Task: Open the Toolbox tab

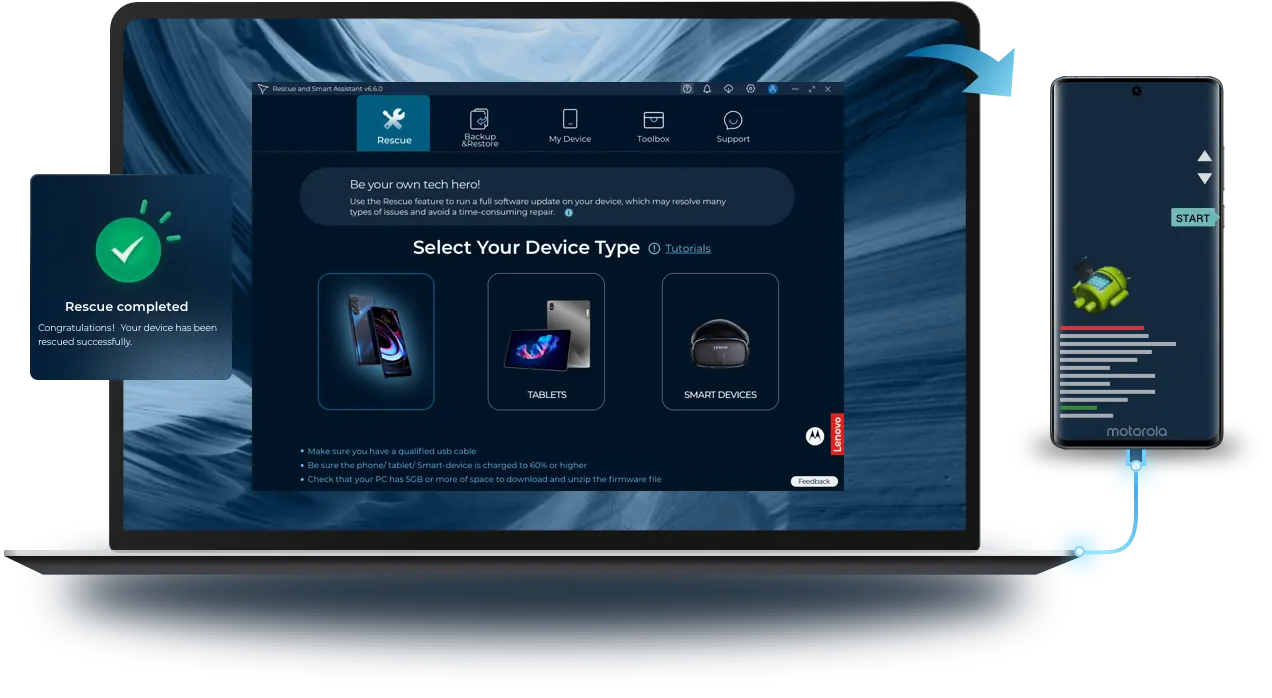Action: (x=653, y=126)
